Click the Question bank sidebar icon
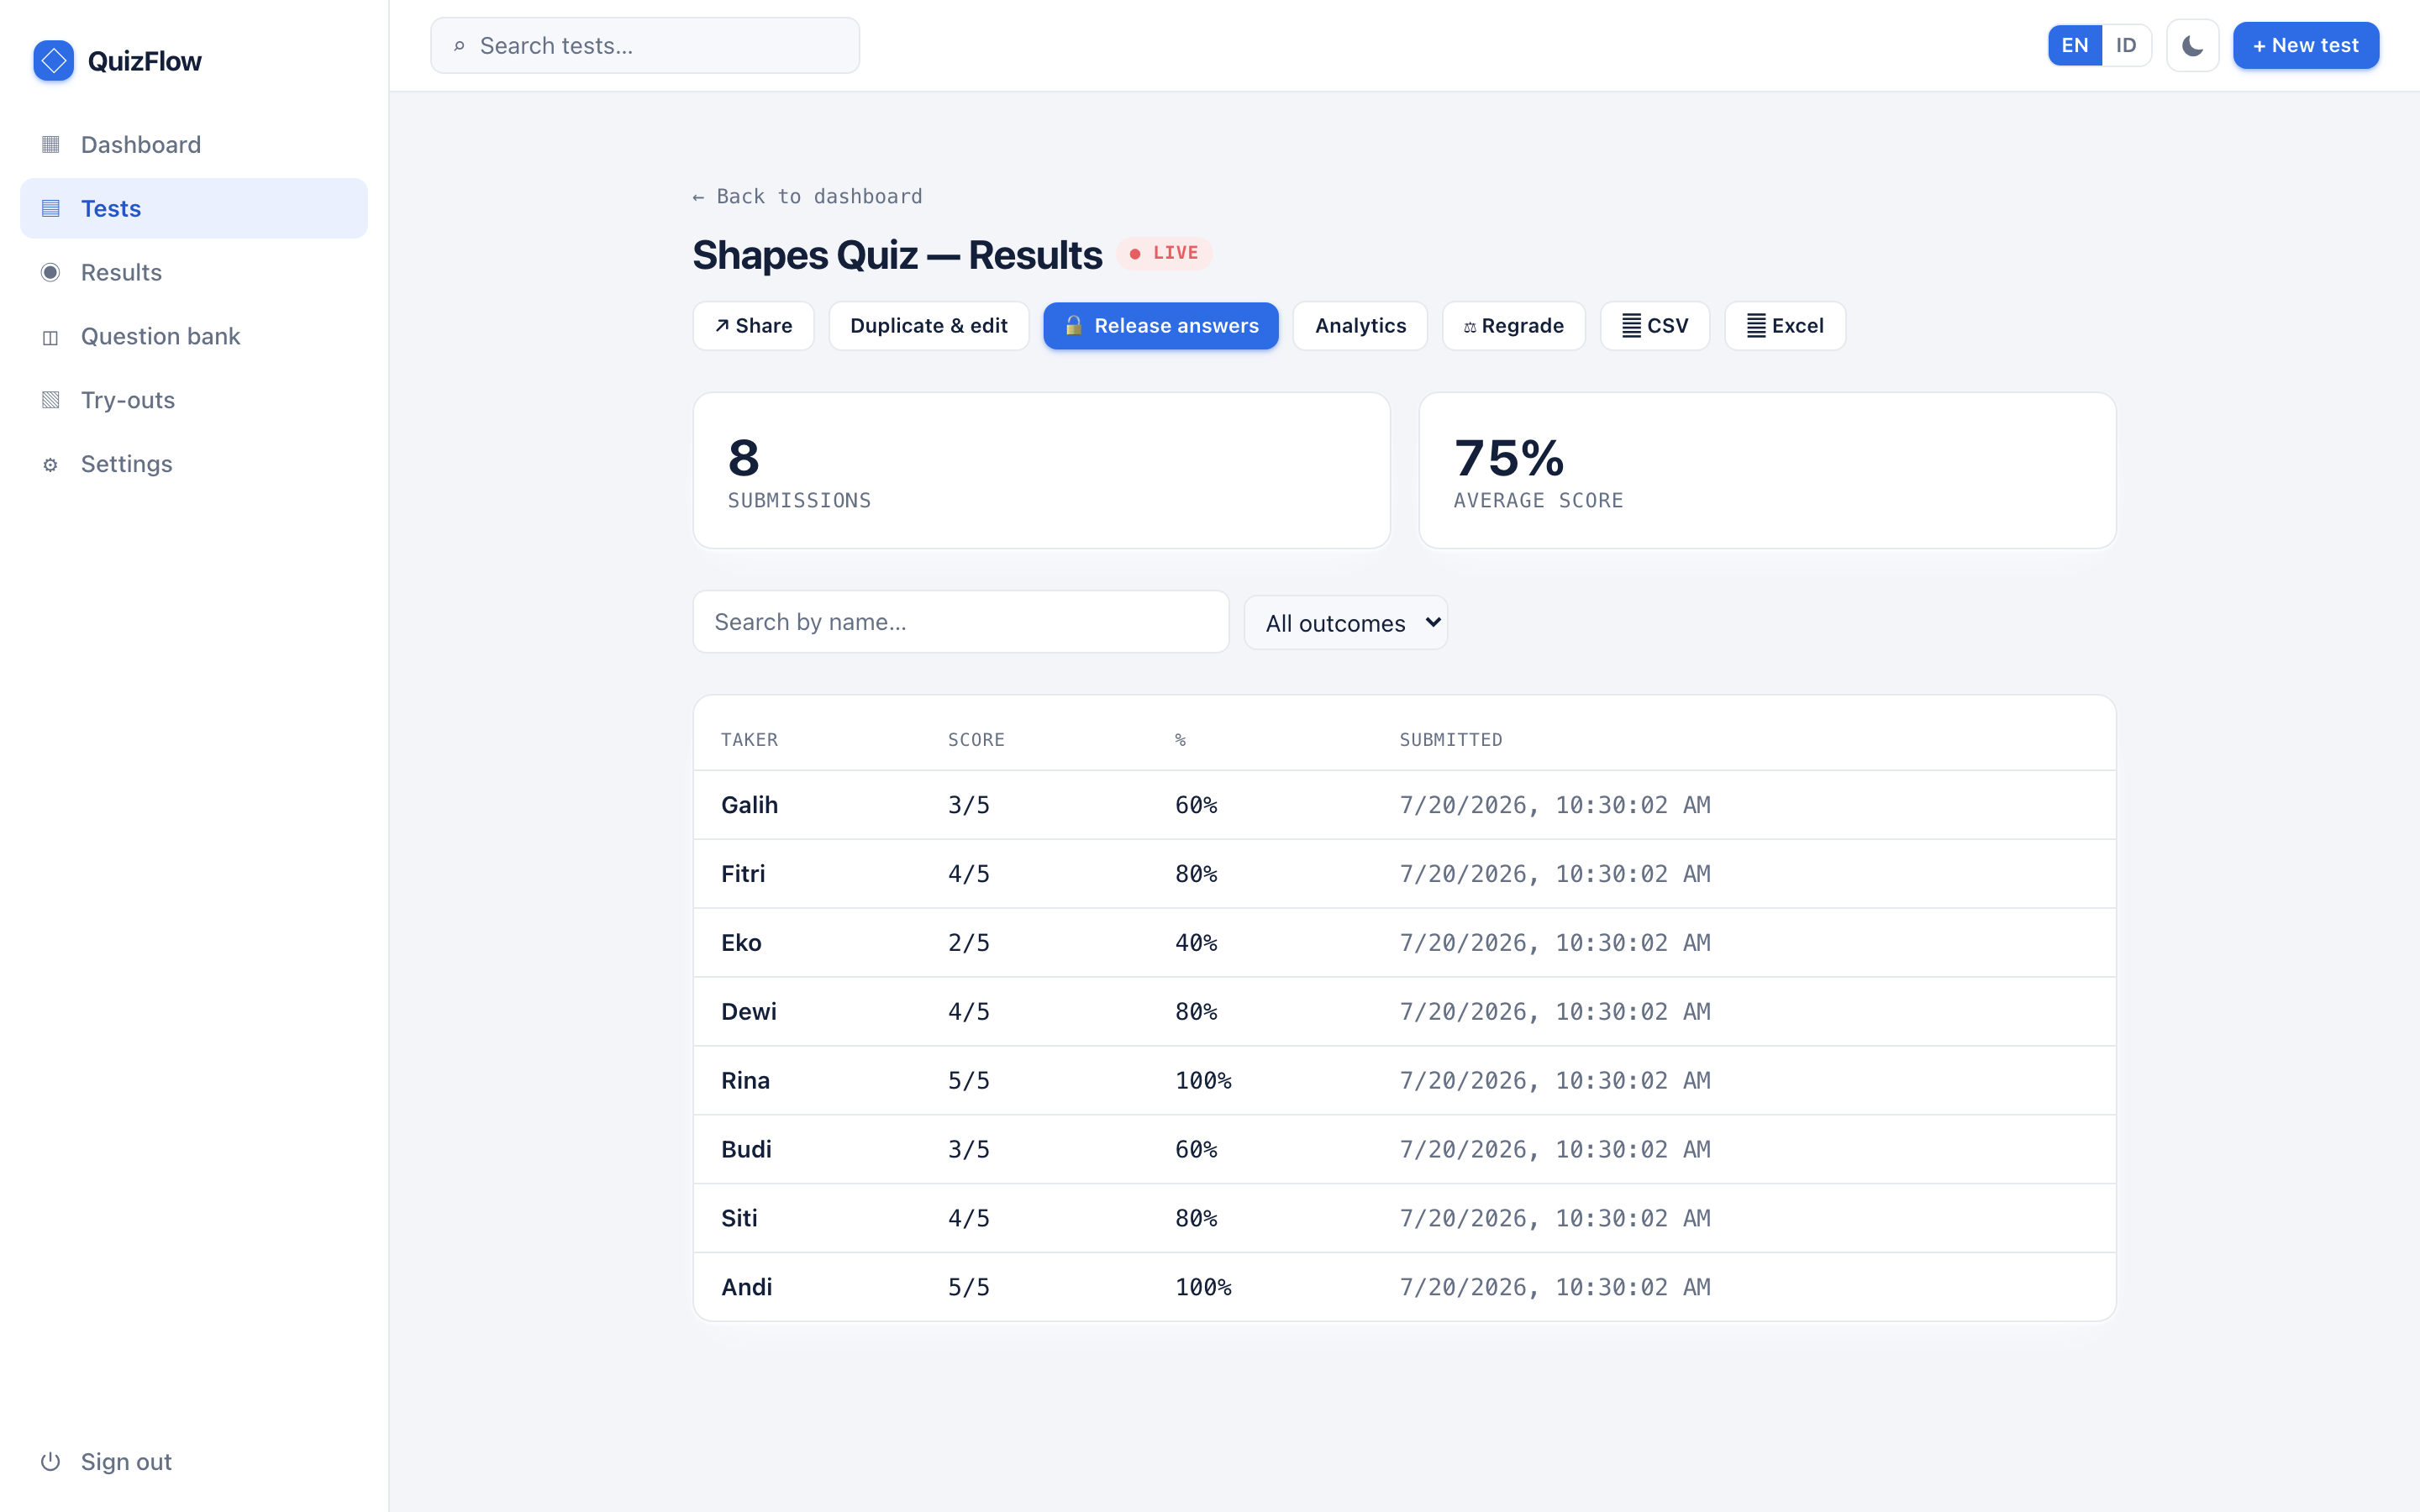The image size is (2420, 1512). tap(51, 337)
